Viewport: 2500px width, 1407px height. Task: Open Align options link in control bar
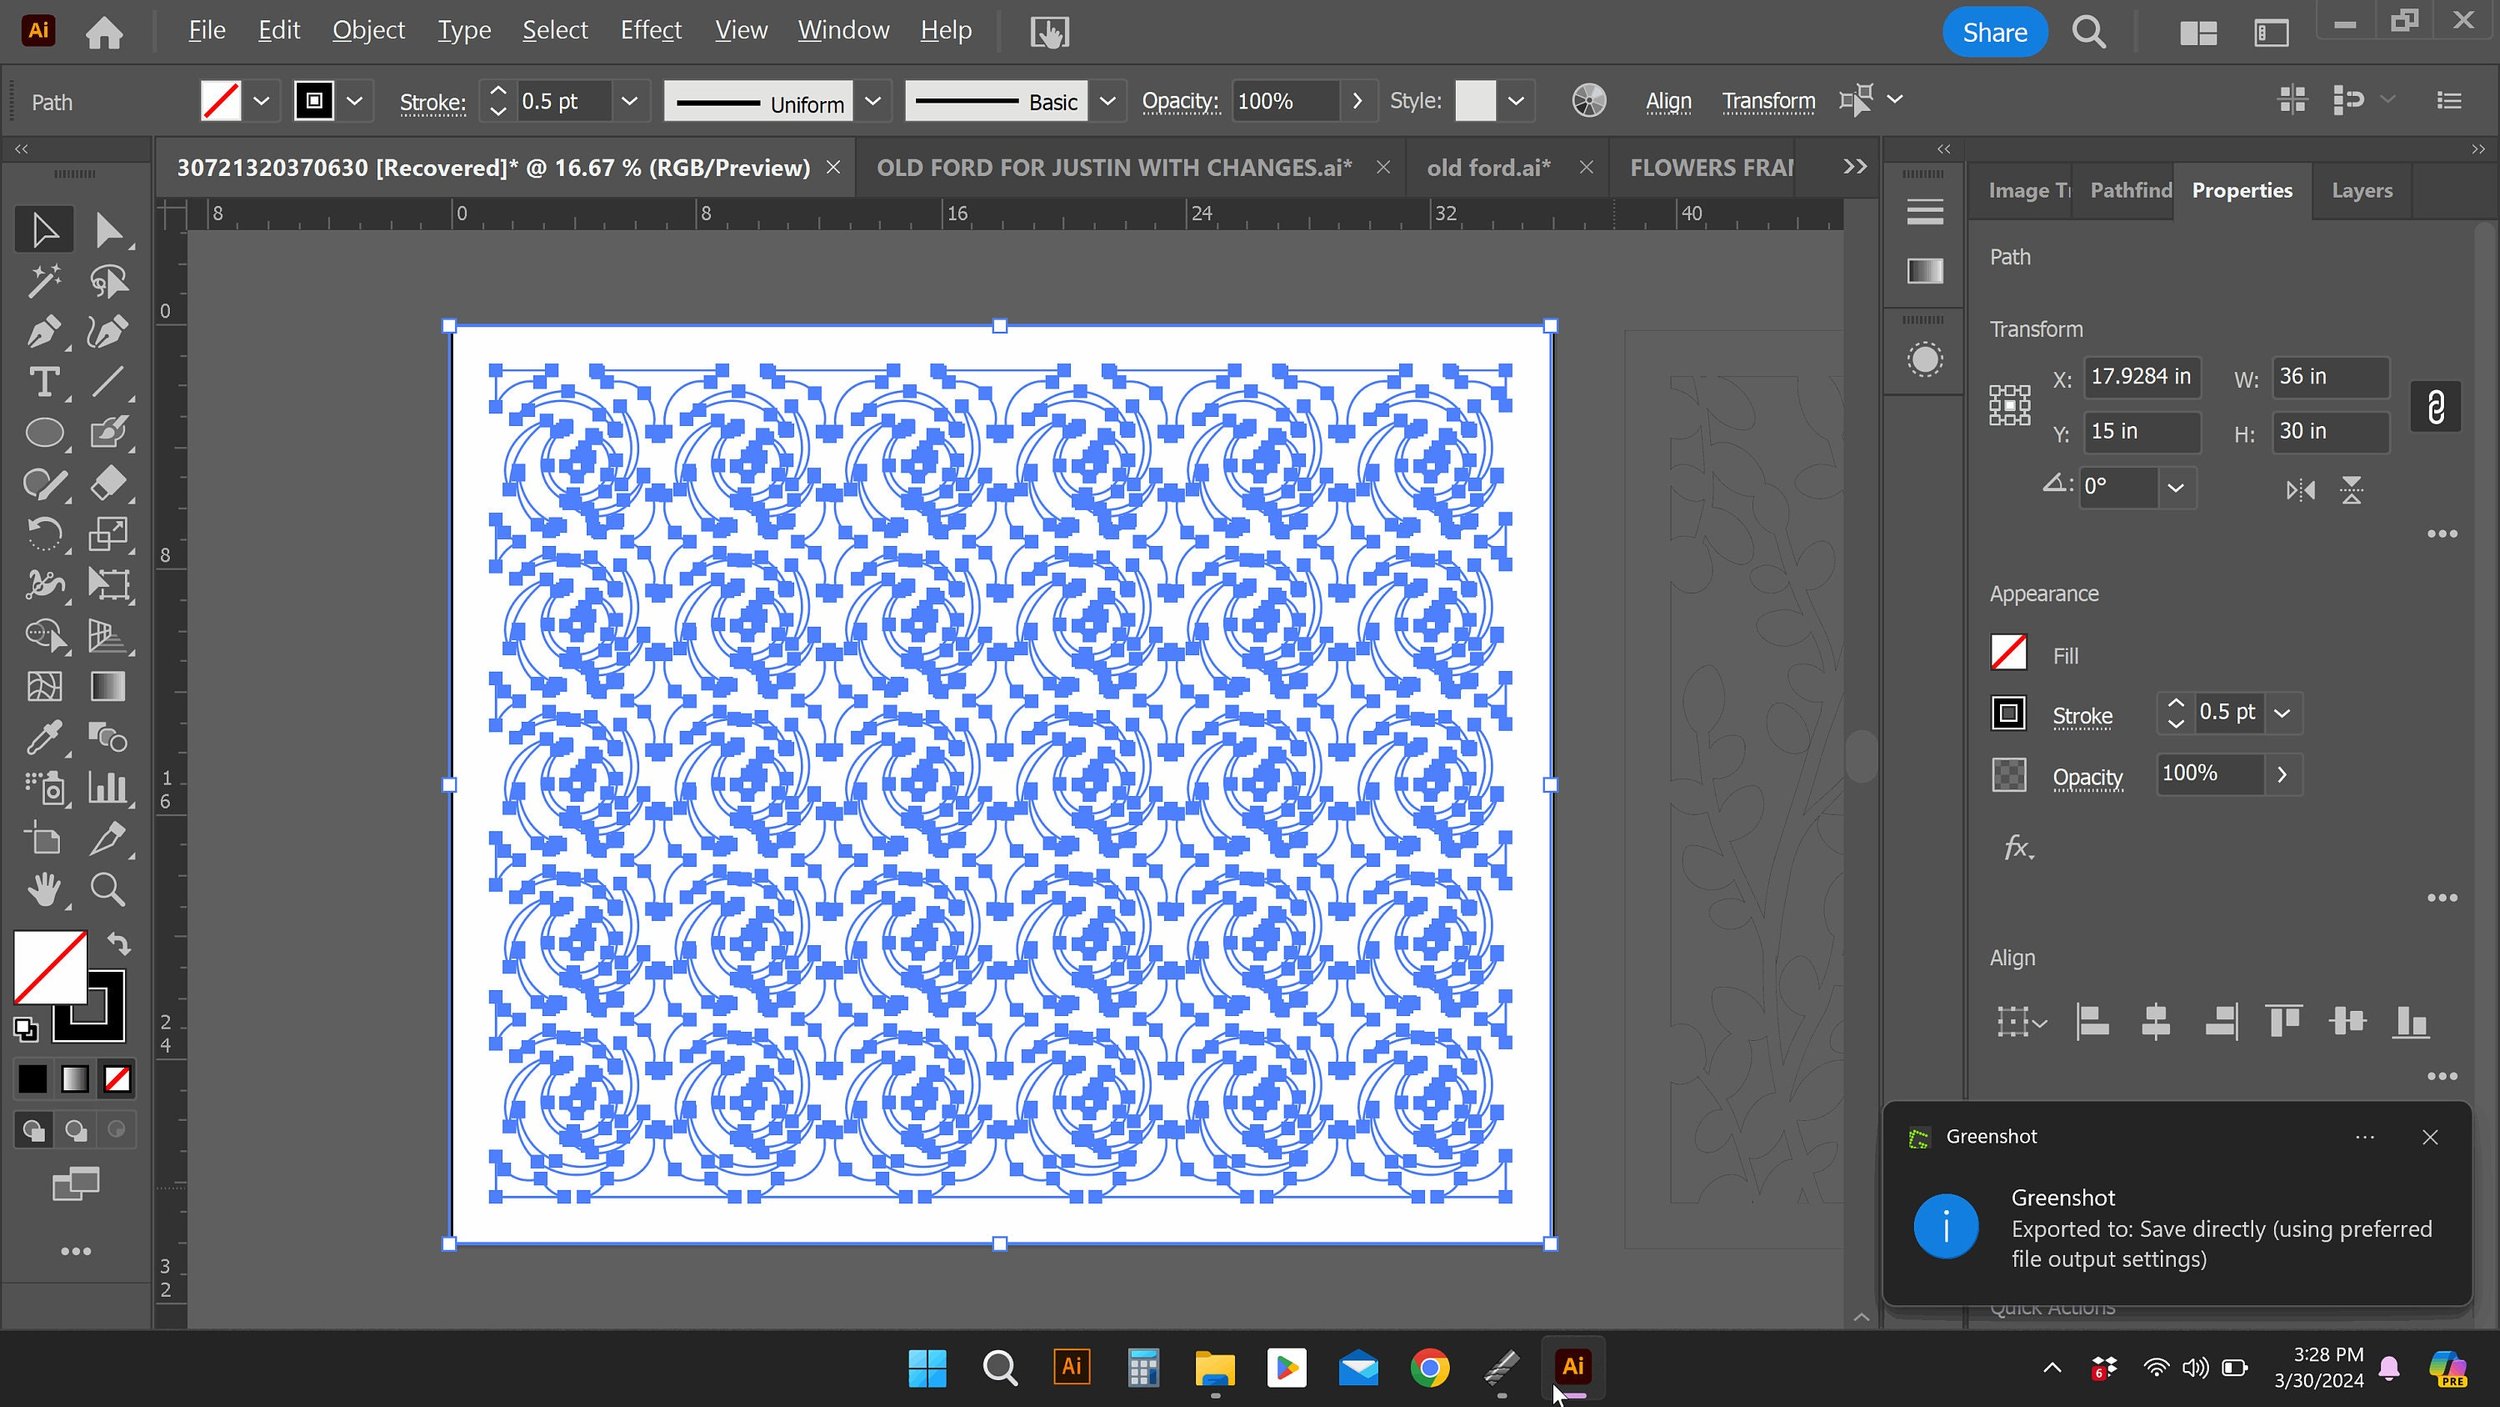click(x=1668, y=101)
